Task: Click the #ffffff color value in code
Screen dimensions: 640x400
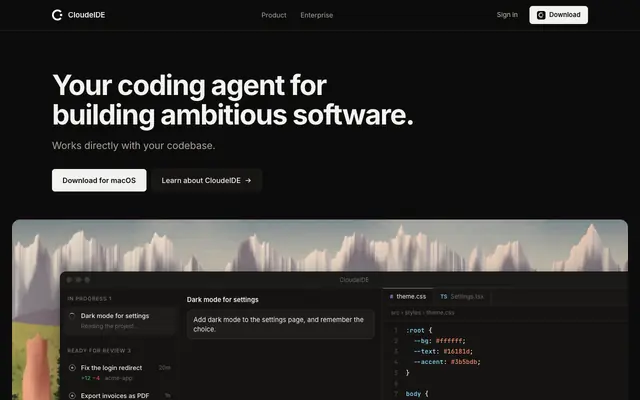Action: (449, 341)
